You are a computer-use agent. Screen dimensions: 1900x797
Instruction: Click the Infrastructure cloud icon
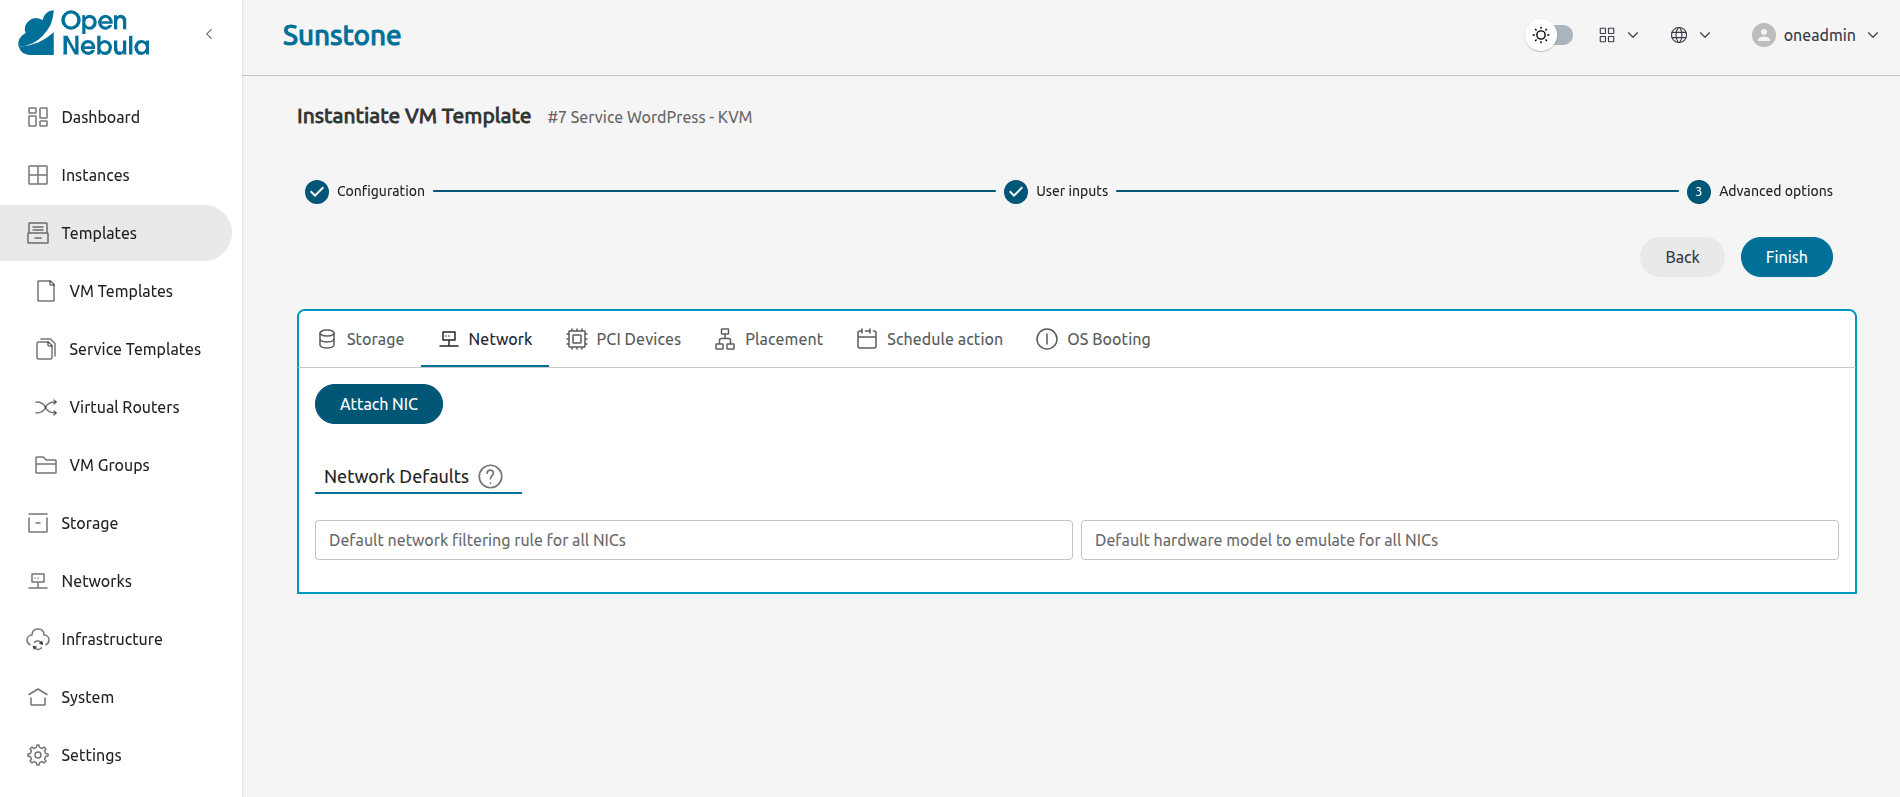38,639
